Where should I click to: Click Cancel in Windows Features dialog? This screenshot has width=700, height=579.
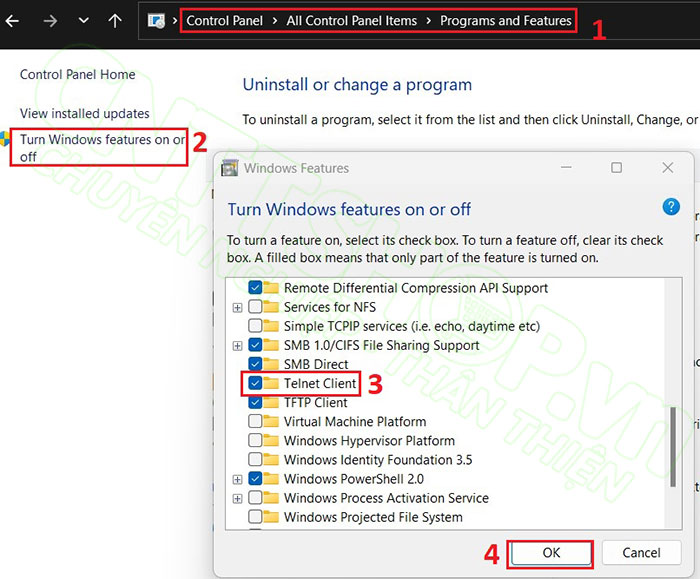tap(641, 553)
